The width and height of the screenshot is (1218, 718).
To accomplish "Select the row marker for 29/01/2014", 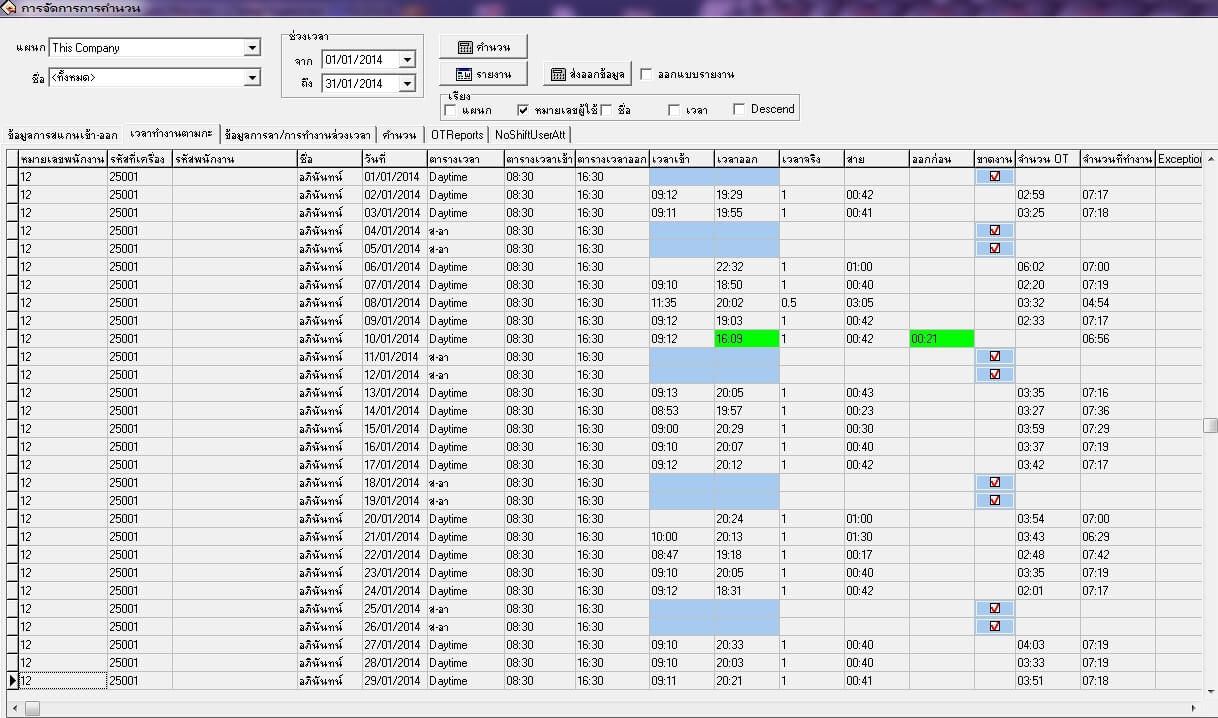I will pyautogui.click(x=12, y=681).
